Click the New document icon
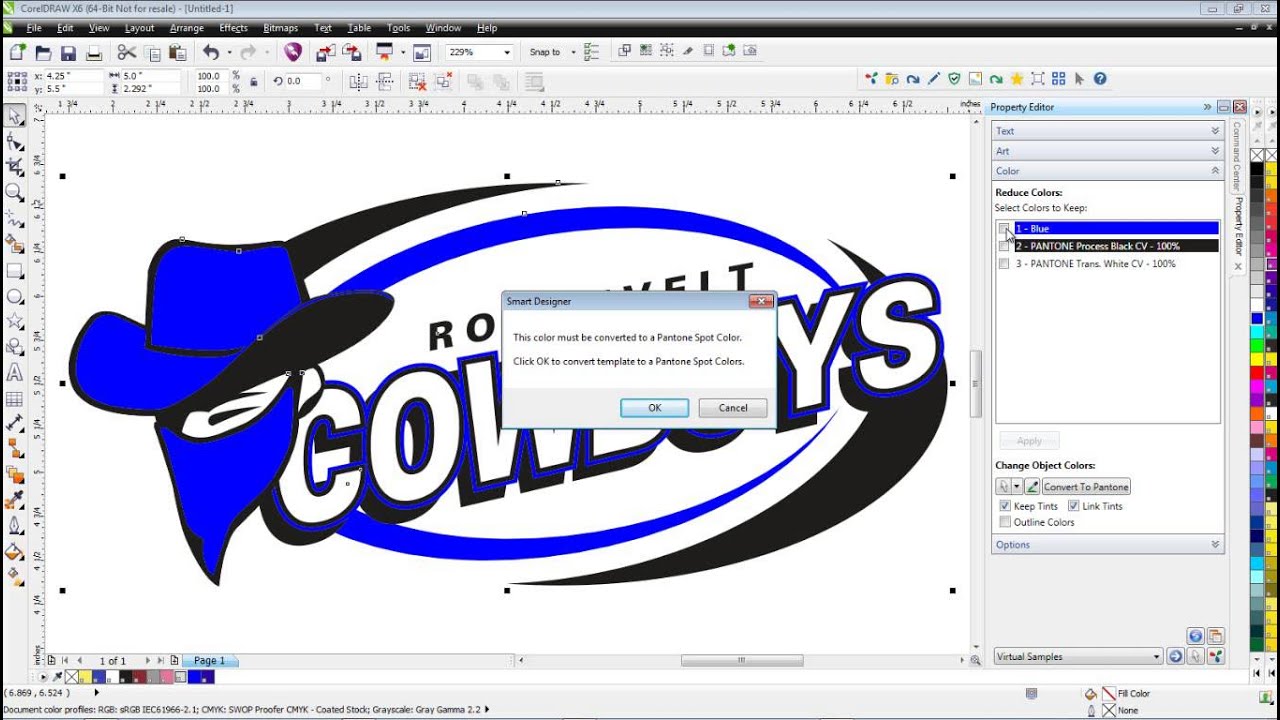Image resolution: width=1280 pixels, height=720 pixels. coord(18,53)
